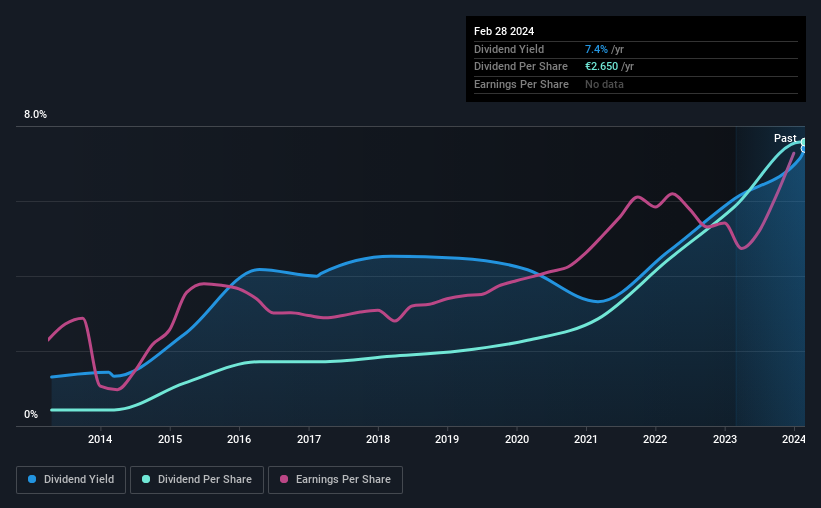Toggle the Earnings Per Share legend item
821x508 pixels.
coord(336,480)
